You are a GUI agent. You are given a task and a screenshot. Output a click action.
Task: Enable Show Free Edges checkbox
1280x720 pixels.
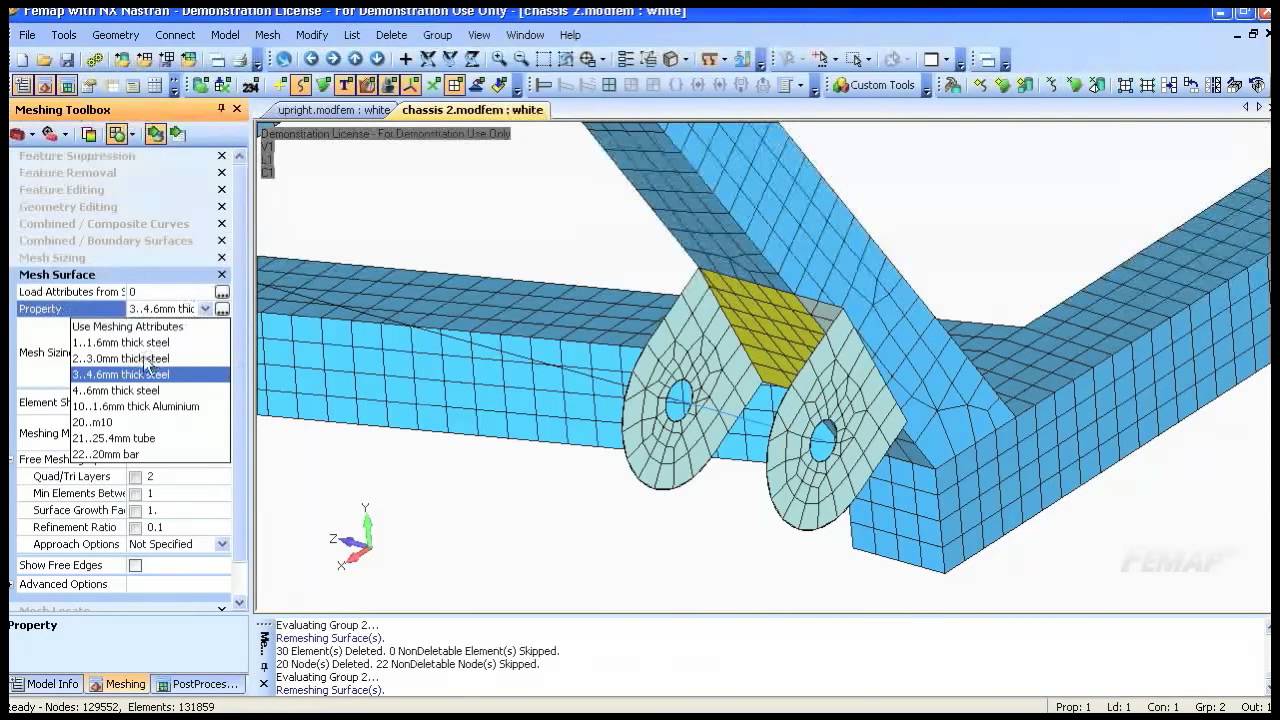point(135,566)
